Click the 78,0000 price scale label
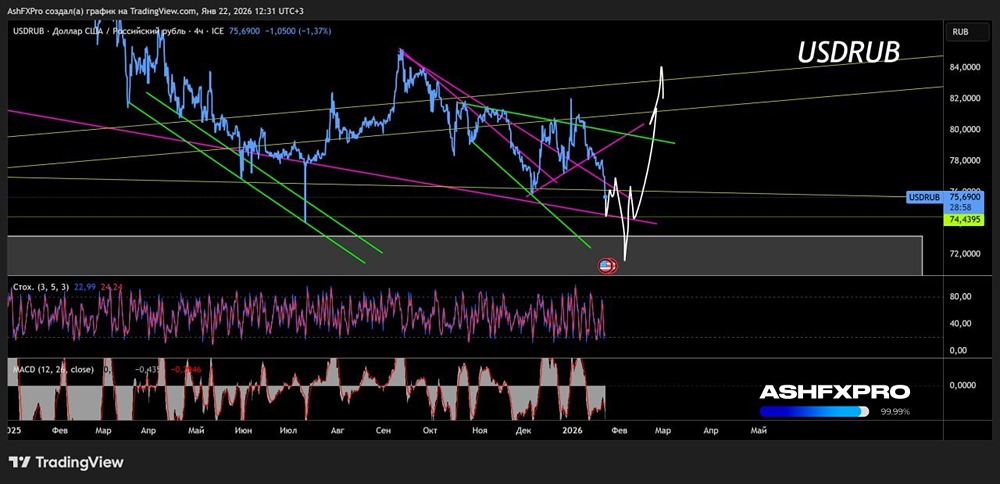The width and height of the screenshot is (1000, 484). point(964,160)
